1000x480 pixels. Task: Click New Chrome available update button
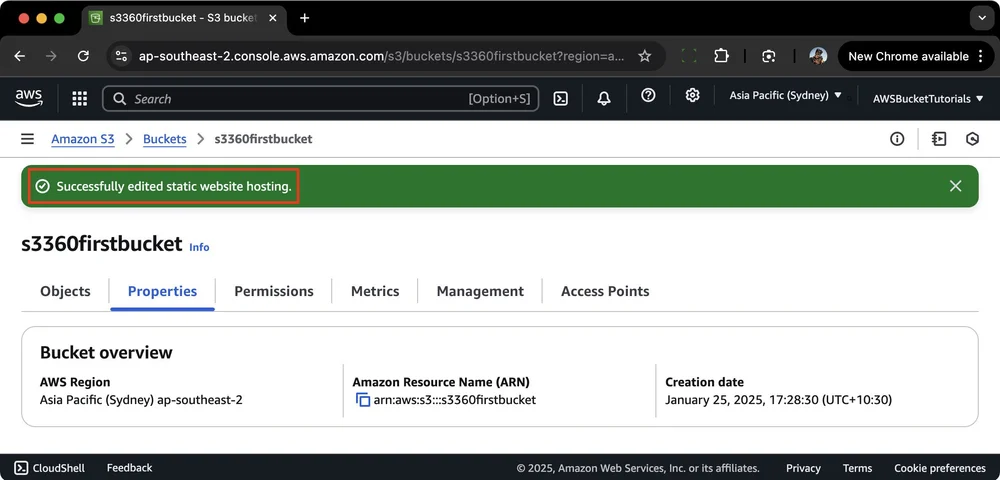point(914,56)
